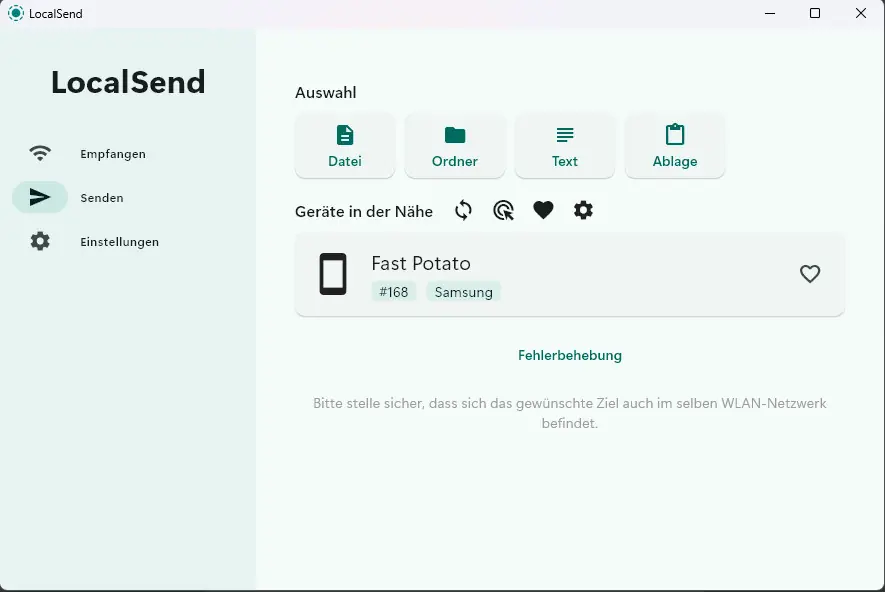This screenshot has height=592, width=885.
Task: Refresh the nearby devices list
Action: pos(463,210)
